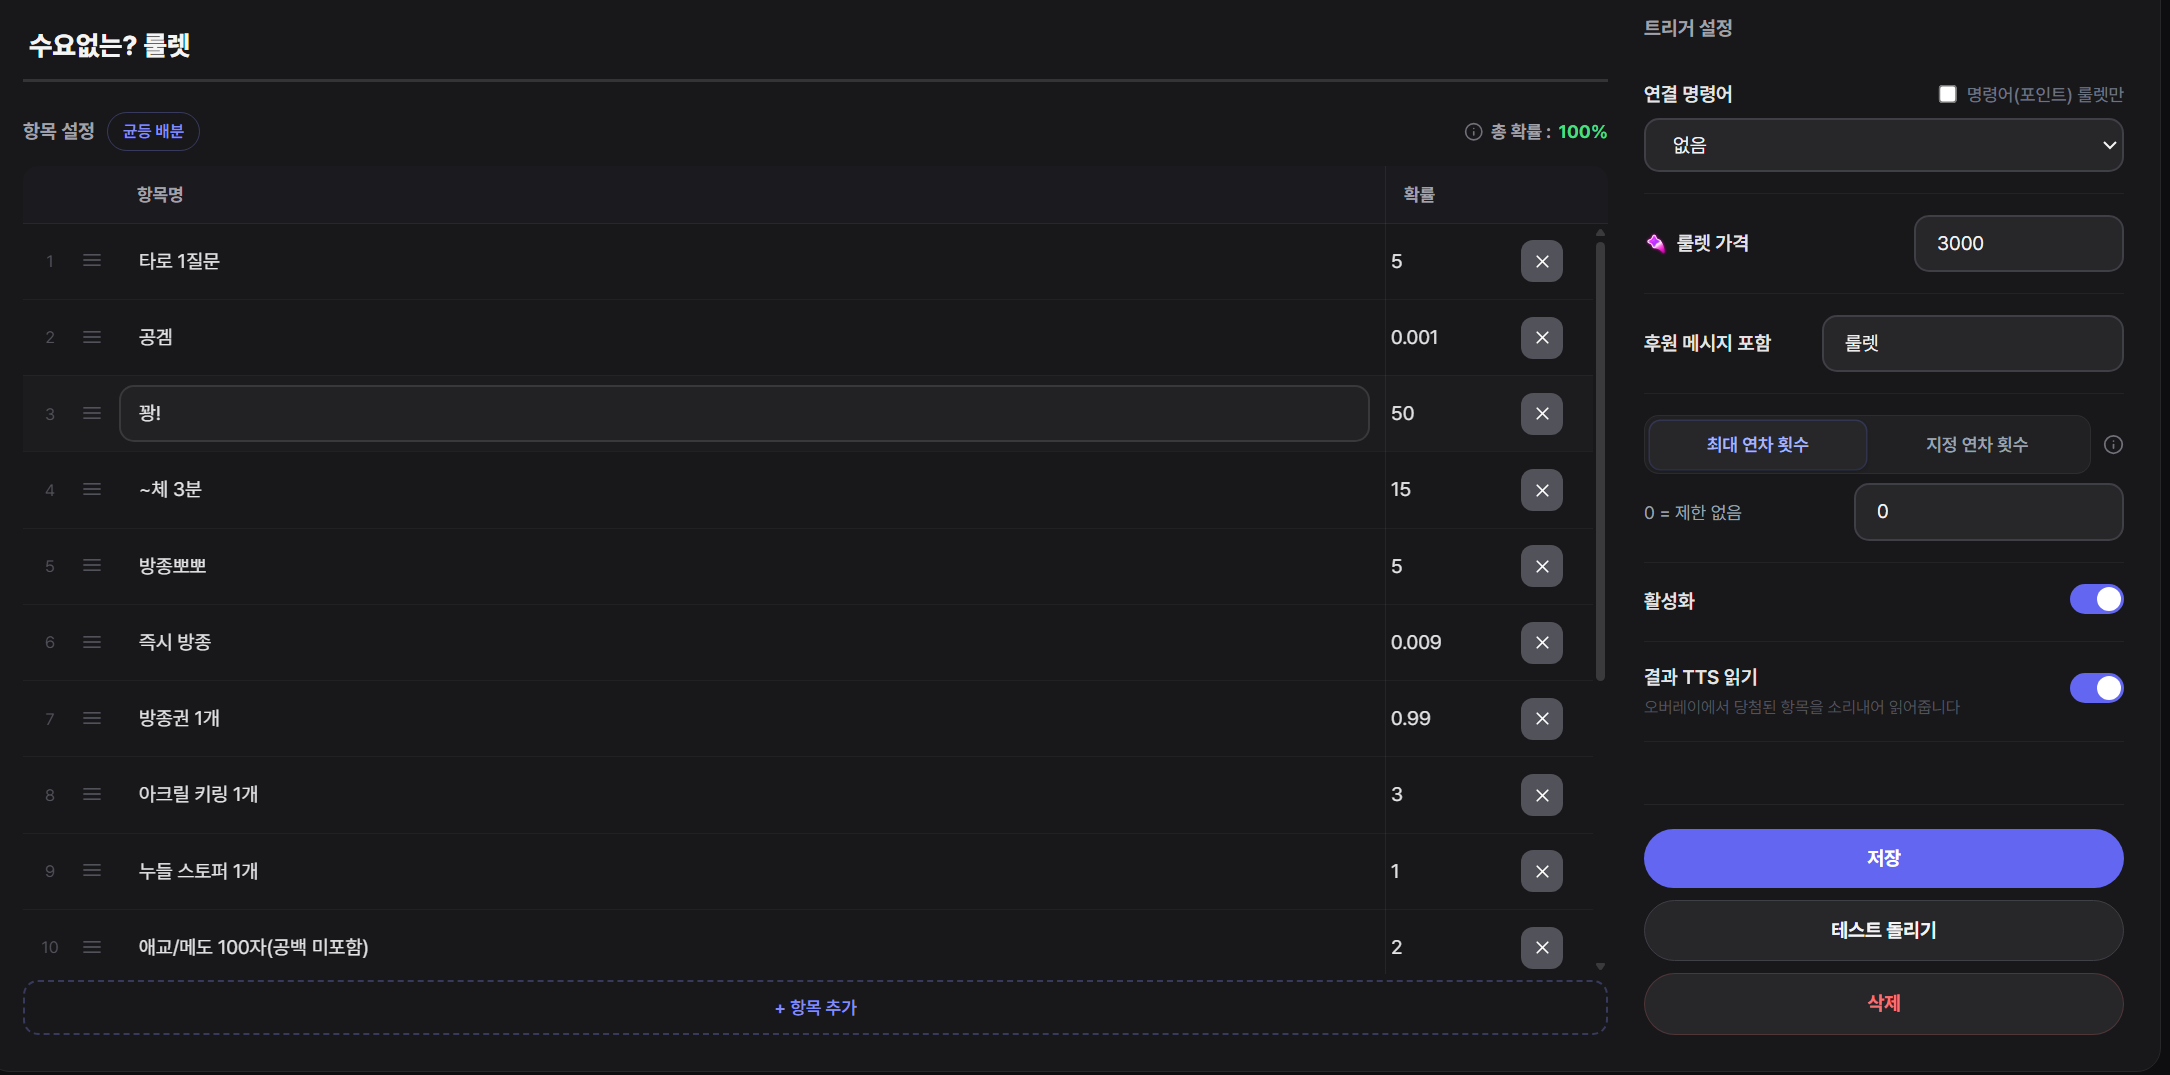This screenshot has height=1075, width=2170.
Task: Click the 최대 연차 횟수 field showing 0
Action: [1988, 512]
